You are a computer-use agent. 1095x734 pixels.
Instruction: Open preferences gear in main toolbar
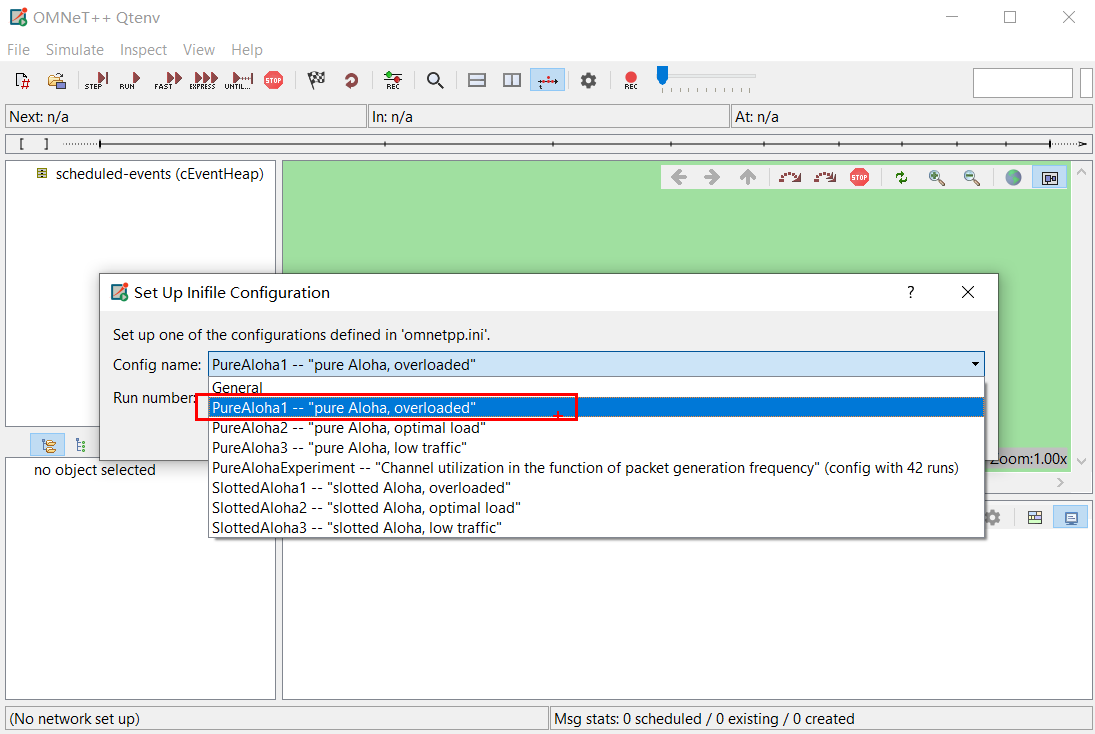point(589,80)
